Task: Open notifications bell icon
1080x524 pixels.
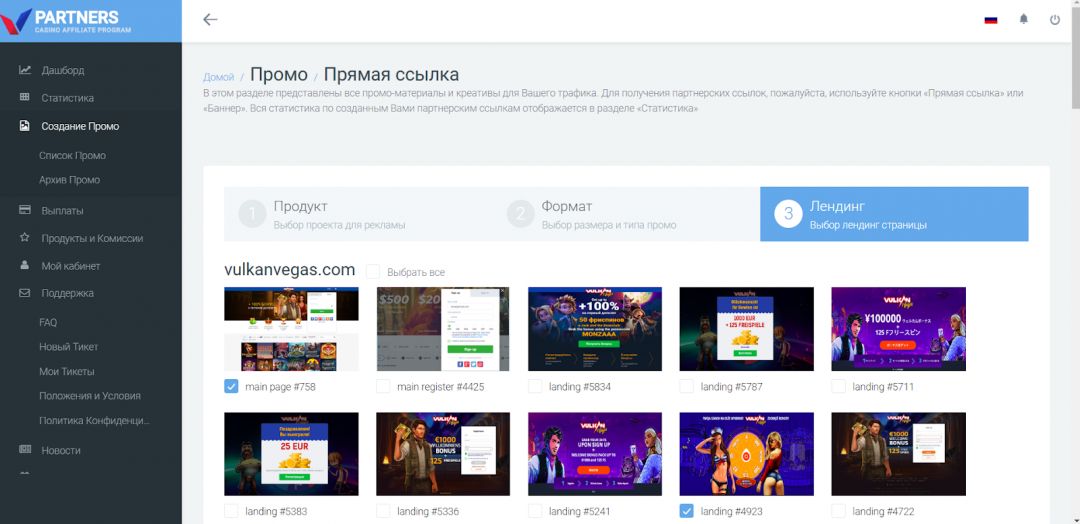Action: pyautogui.click(x=1024, y=19)
